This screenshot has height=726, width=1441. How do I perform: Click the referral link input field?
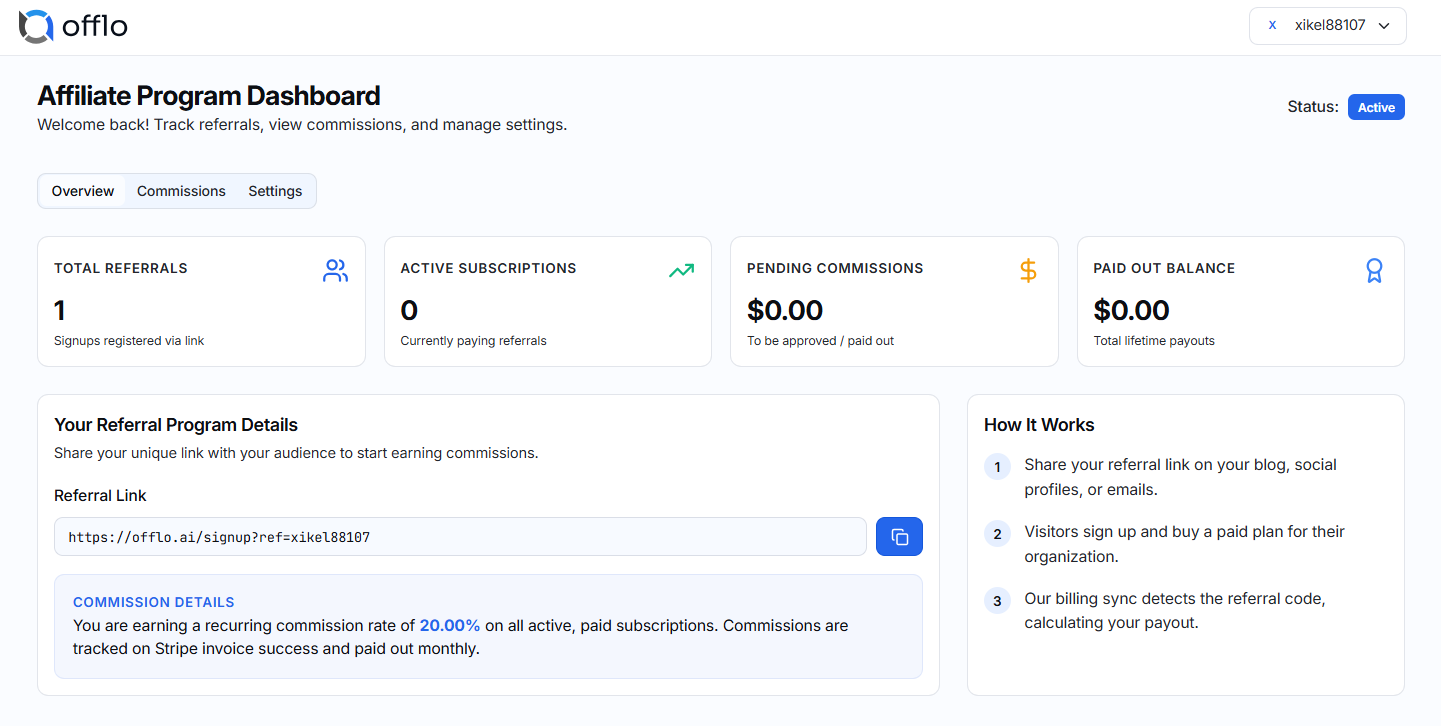(x=460, y=537)
